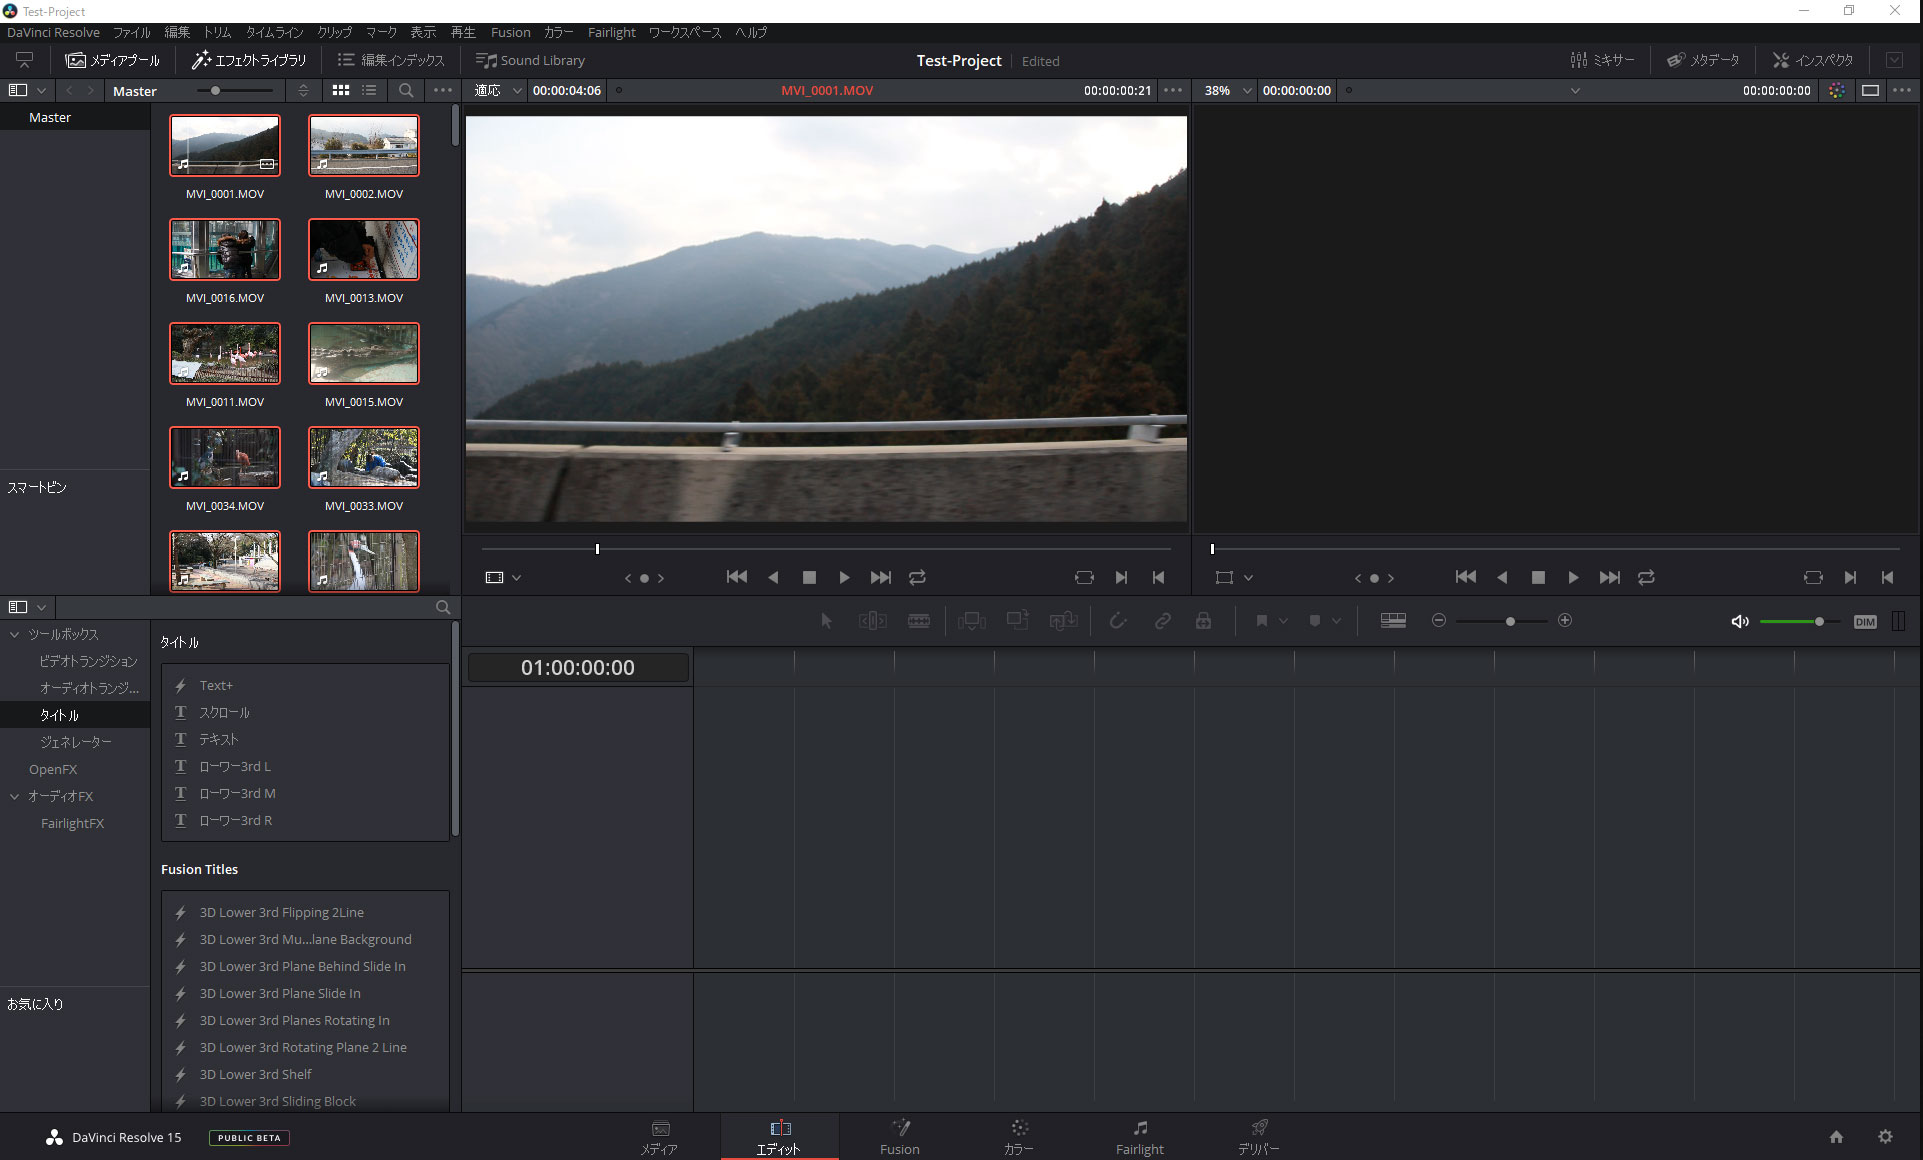Select the arrow selection mode tool

[x=826, y=621]
